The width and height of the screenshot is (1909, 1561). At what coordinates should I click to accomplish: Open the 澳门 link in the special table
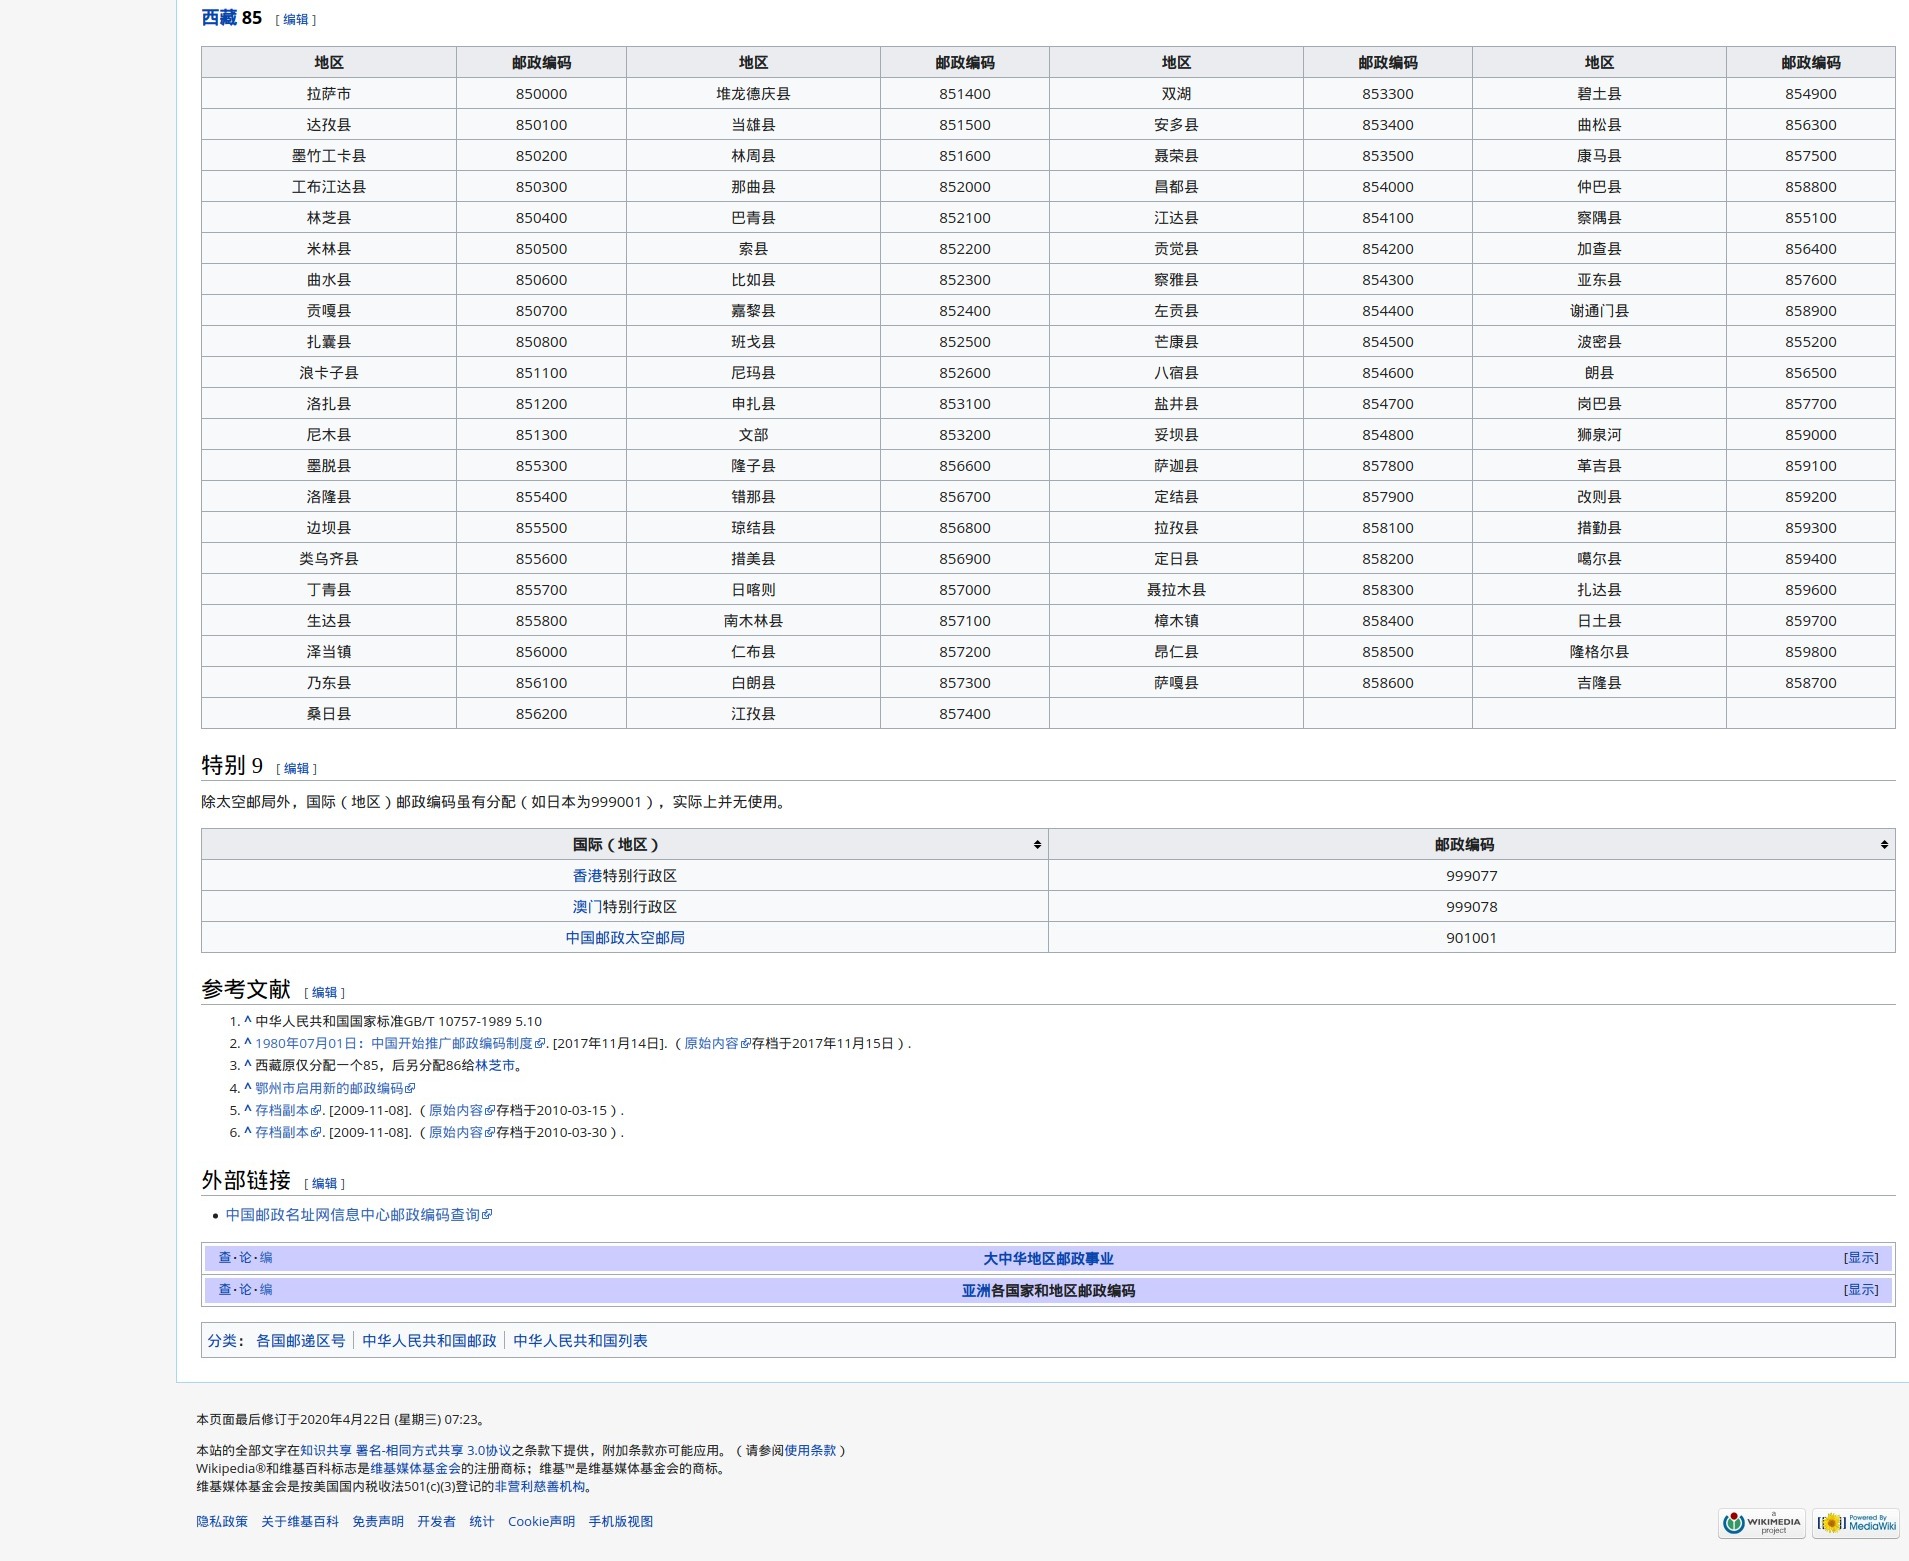(x=587, y=907)
